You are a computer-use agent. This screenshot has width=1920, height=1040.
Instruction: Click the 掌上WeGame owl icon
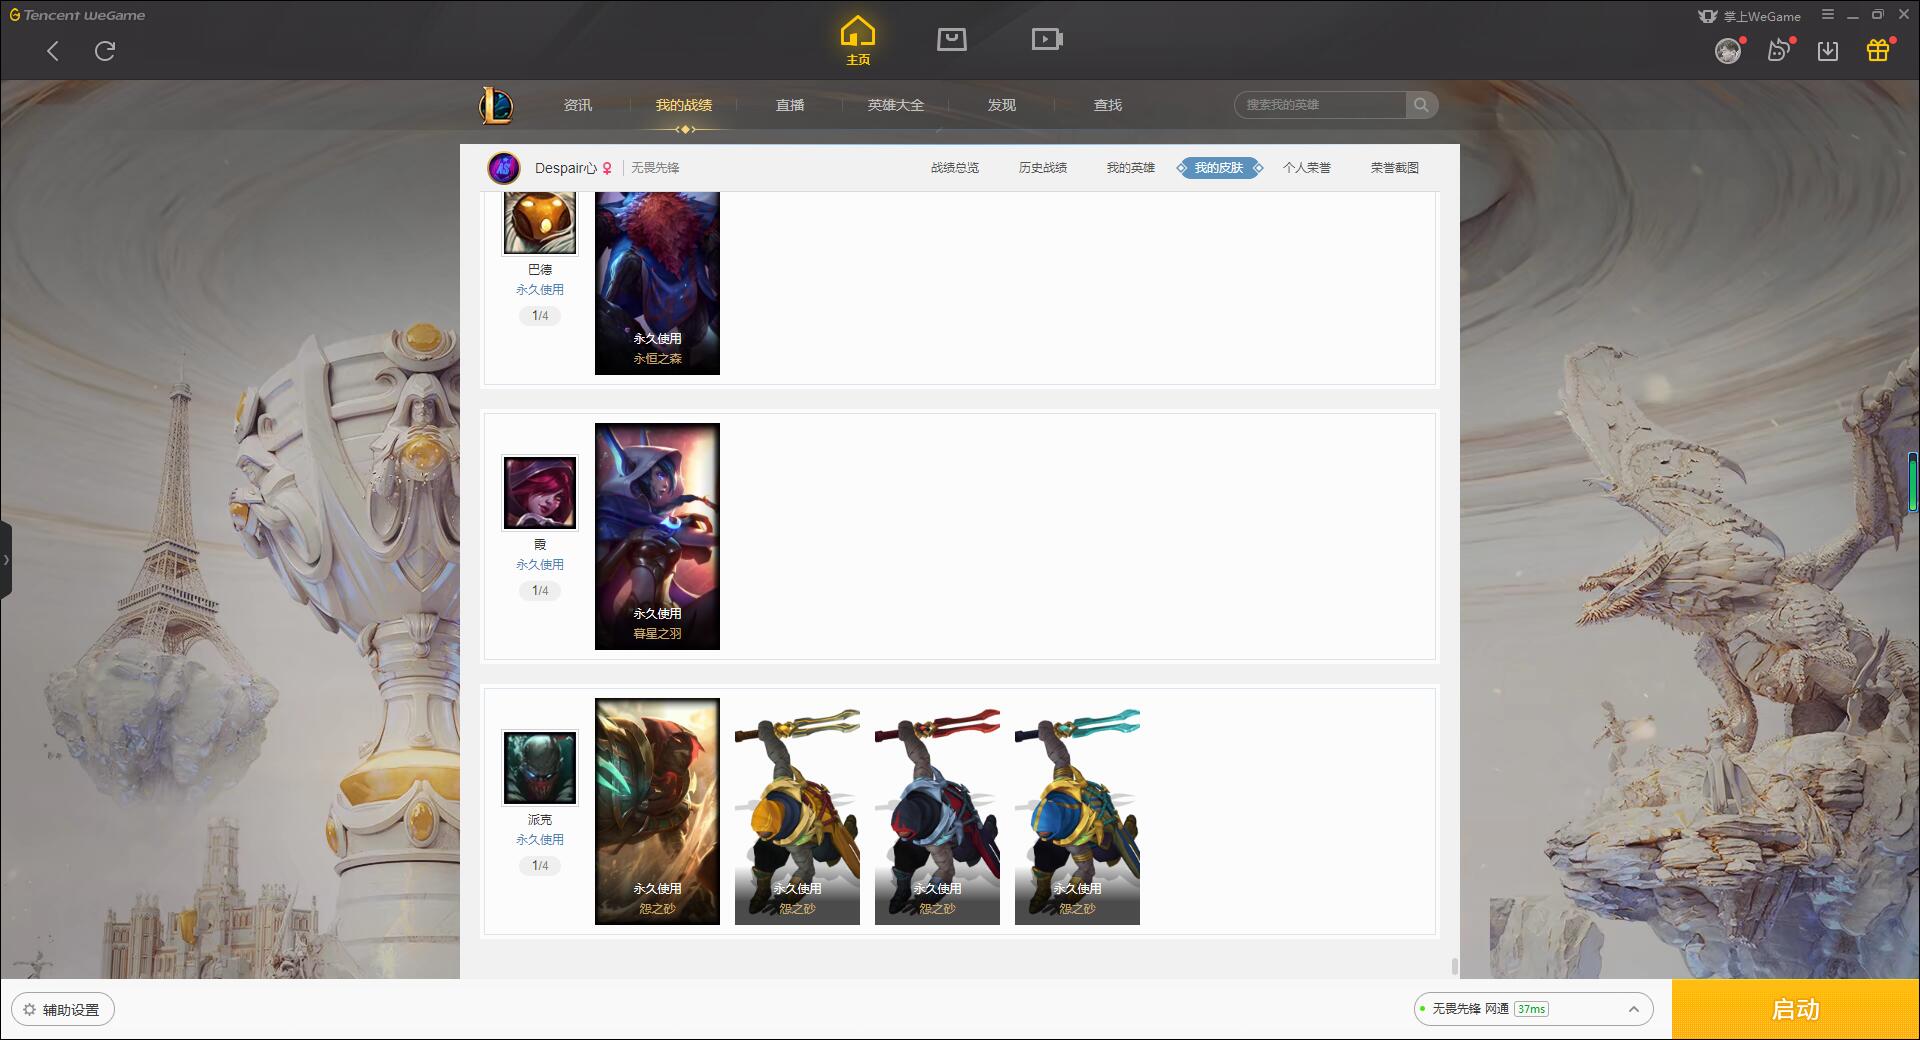1708,16
